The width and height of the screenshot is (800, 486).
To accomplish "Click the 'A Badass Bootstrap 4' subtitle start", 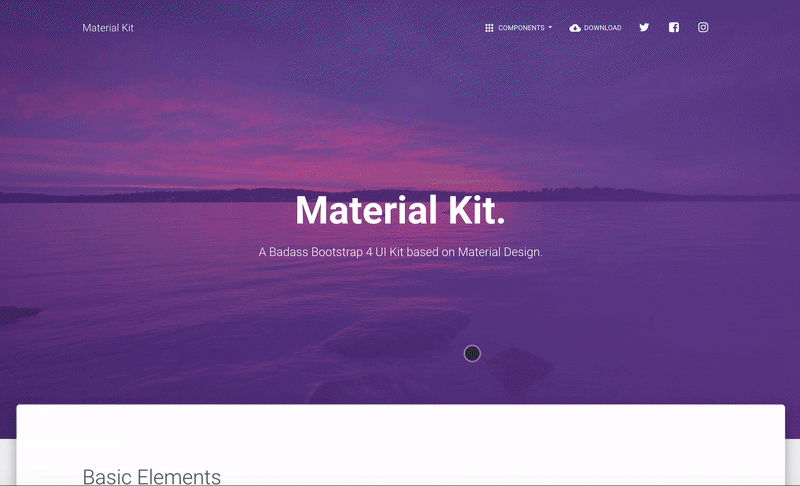I will click(311, 252).
